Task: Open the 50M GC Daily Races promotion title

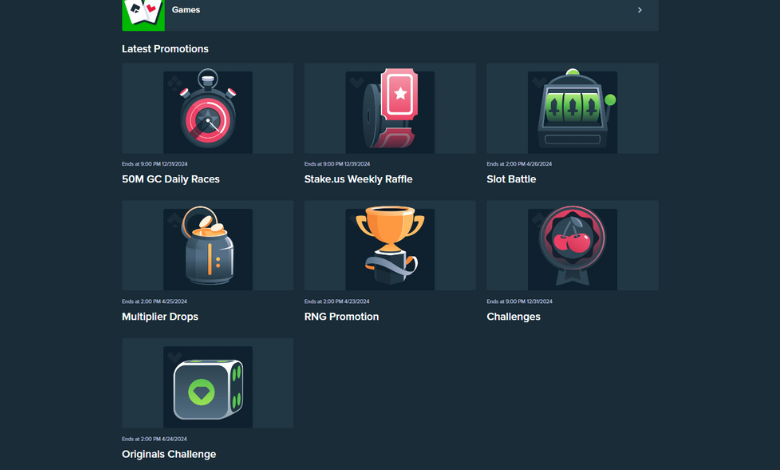Action: pos(171,179)
